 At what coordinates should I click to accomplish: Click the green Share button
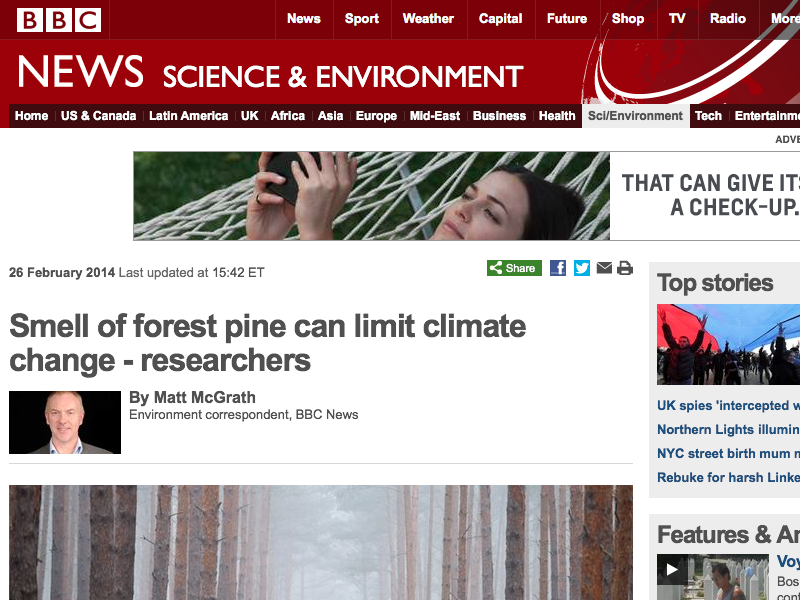(514, 268)
